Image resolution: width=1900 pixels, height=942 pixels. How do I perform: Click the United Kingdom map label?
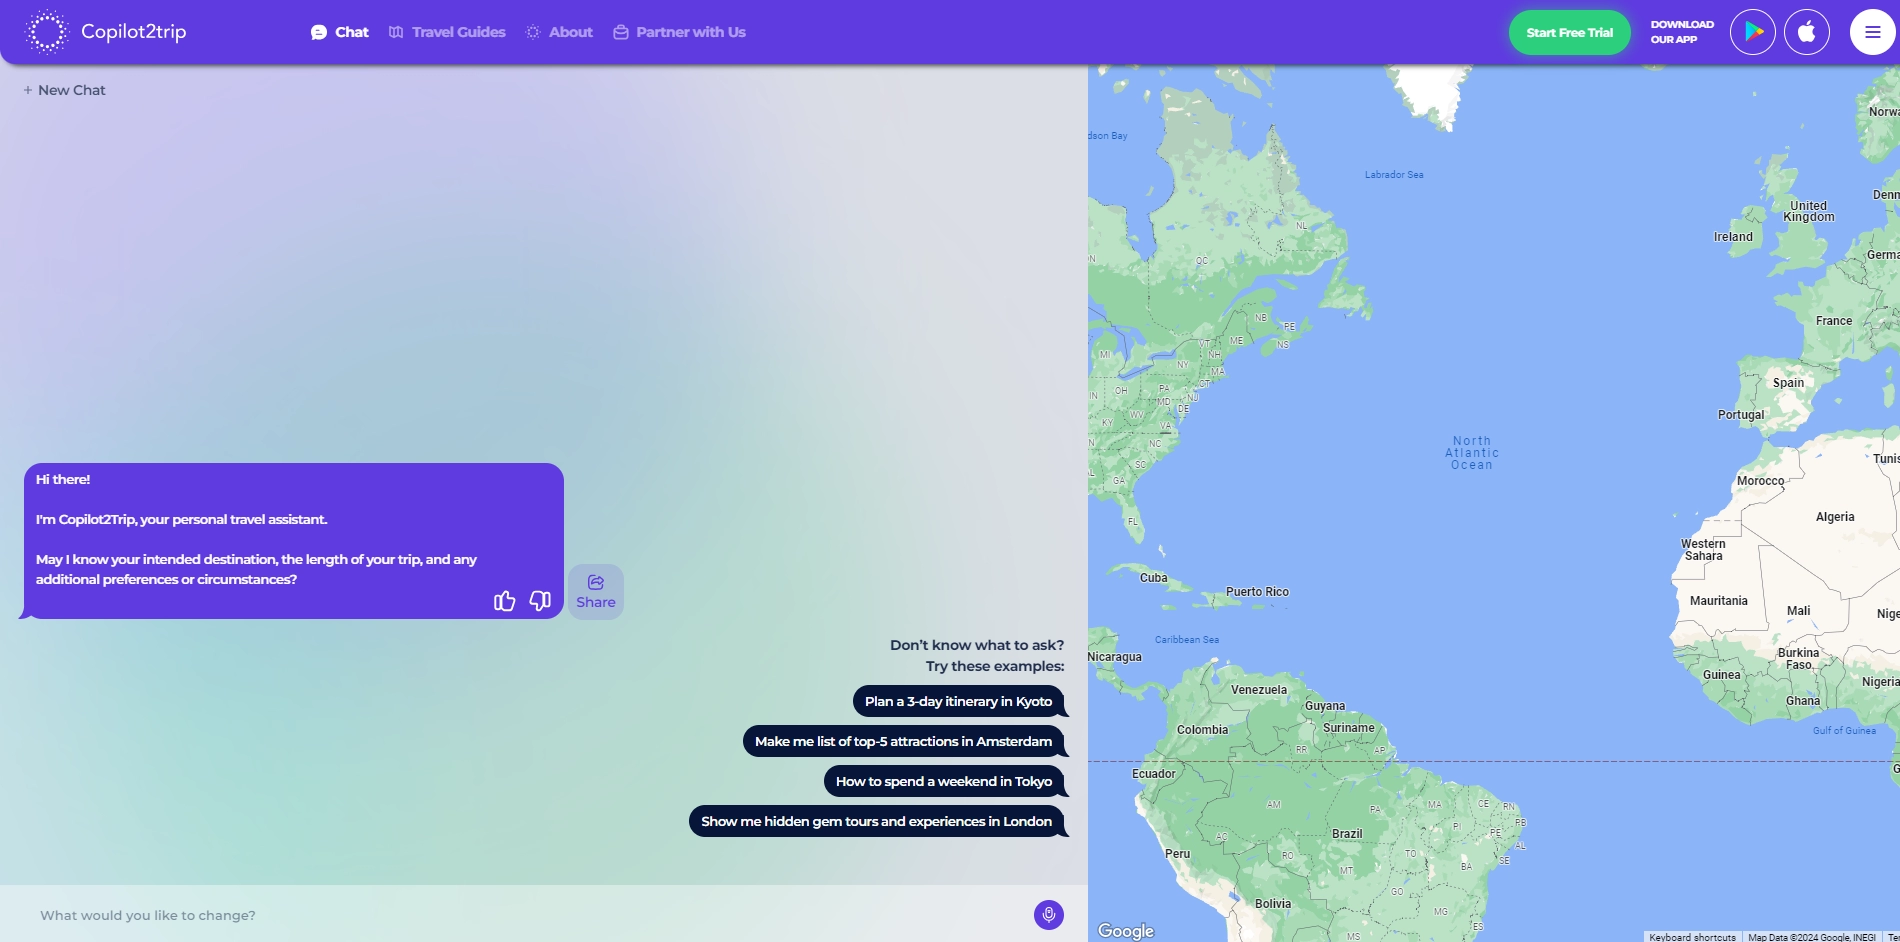pyautogui.click(x=1808, y=211)
